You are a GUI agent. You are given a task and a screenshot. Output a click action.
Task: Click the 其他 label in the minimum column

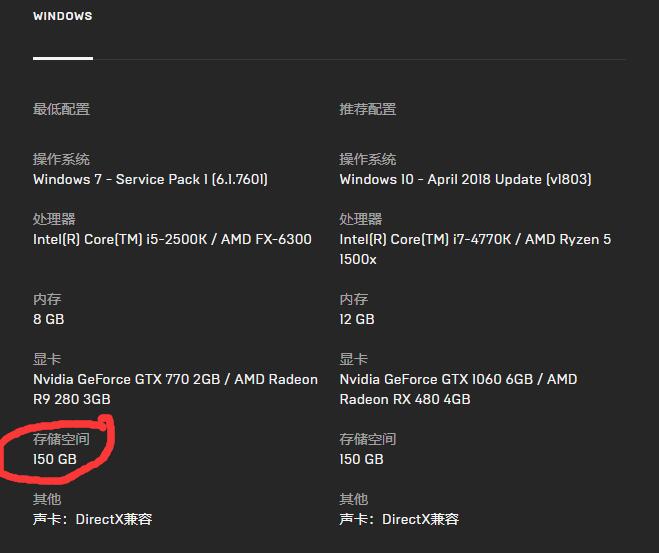[x=47, y=499]
